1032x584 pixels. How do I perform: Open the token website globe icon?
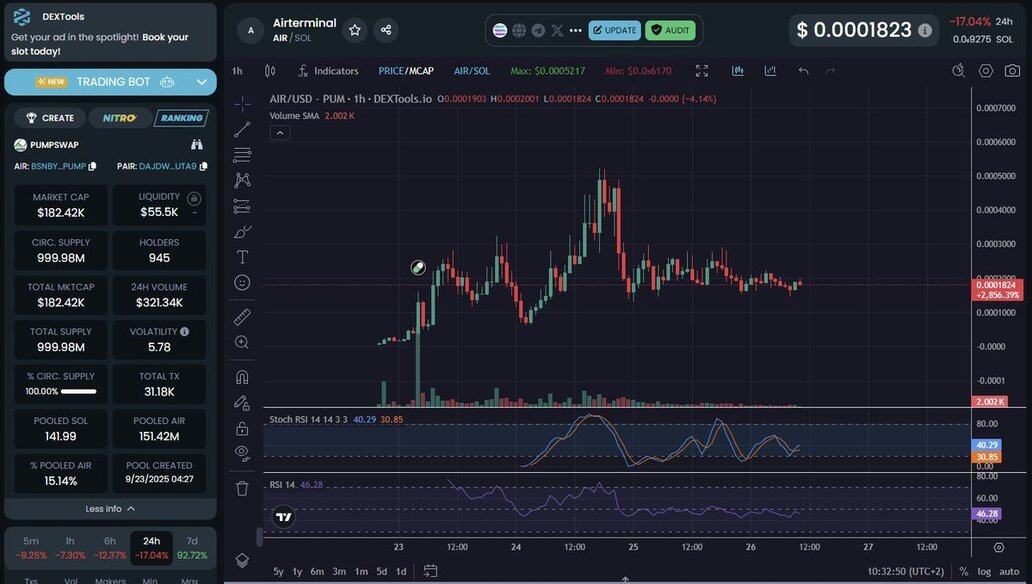519,30
